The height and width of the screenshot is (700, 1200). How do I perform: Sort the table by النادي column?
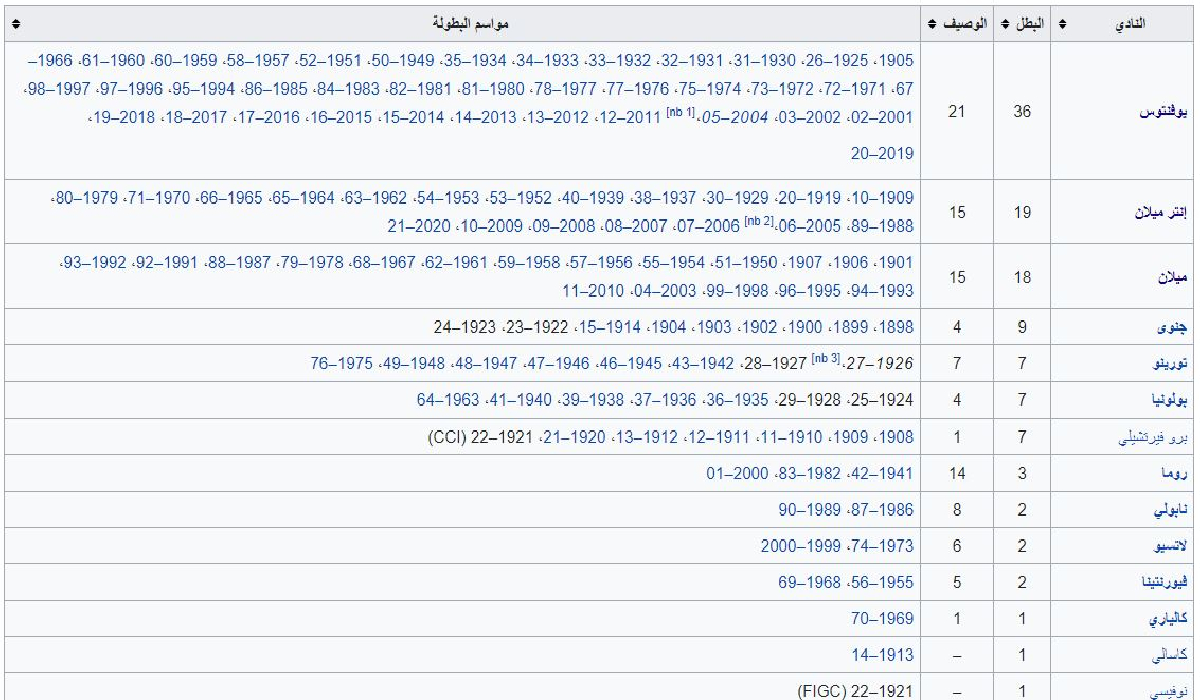pos(1062,24)
